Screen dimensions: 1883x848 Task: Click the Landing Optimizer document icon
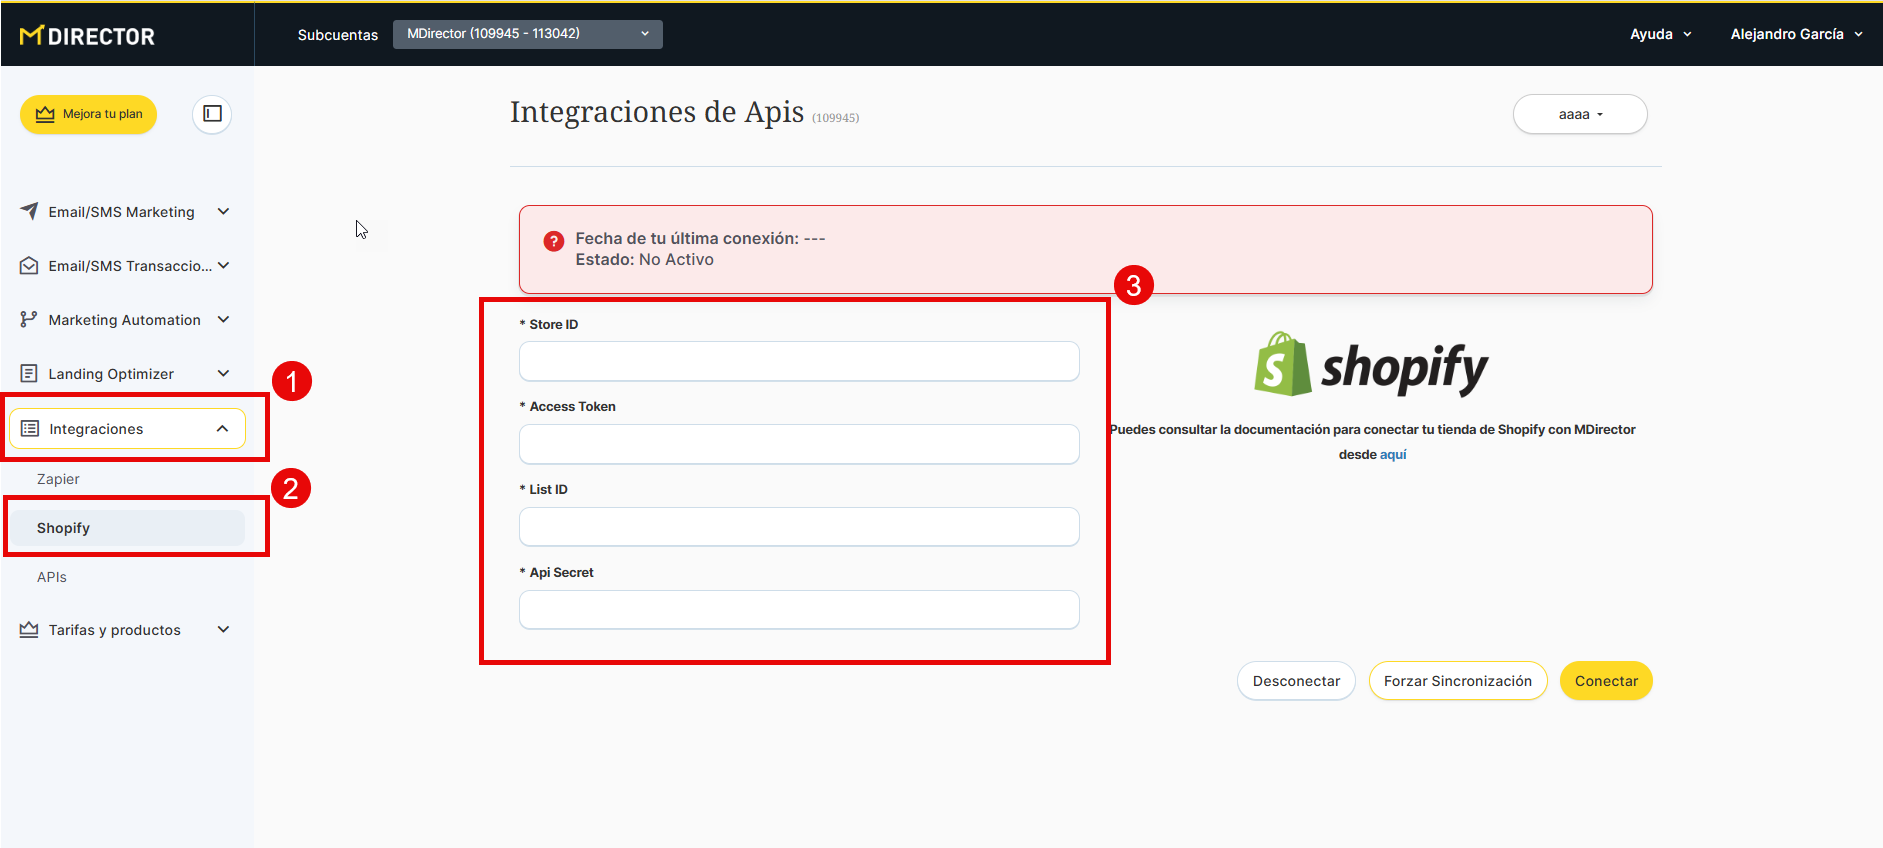(29, 374)
